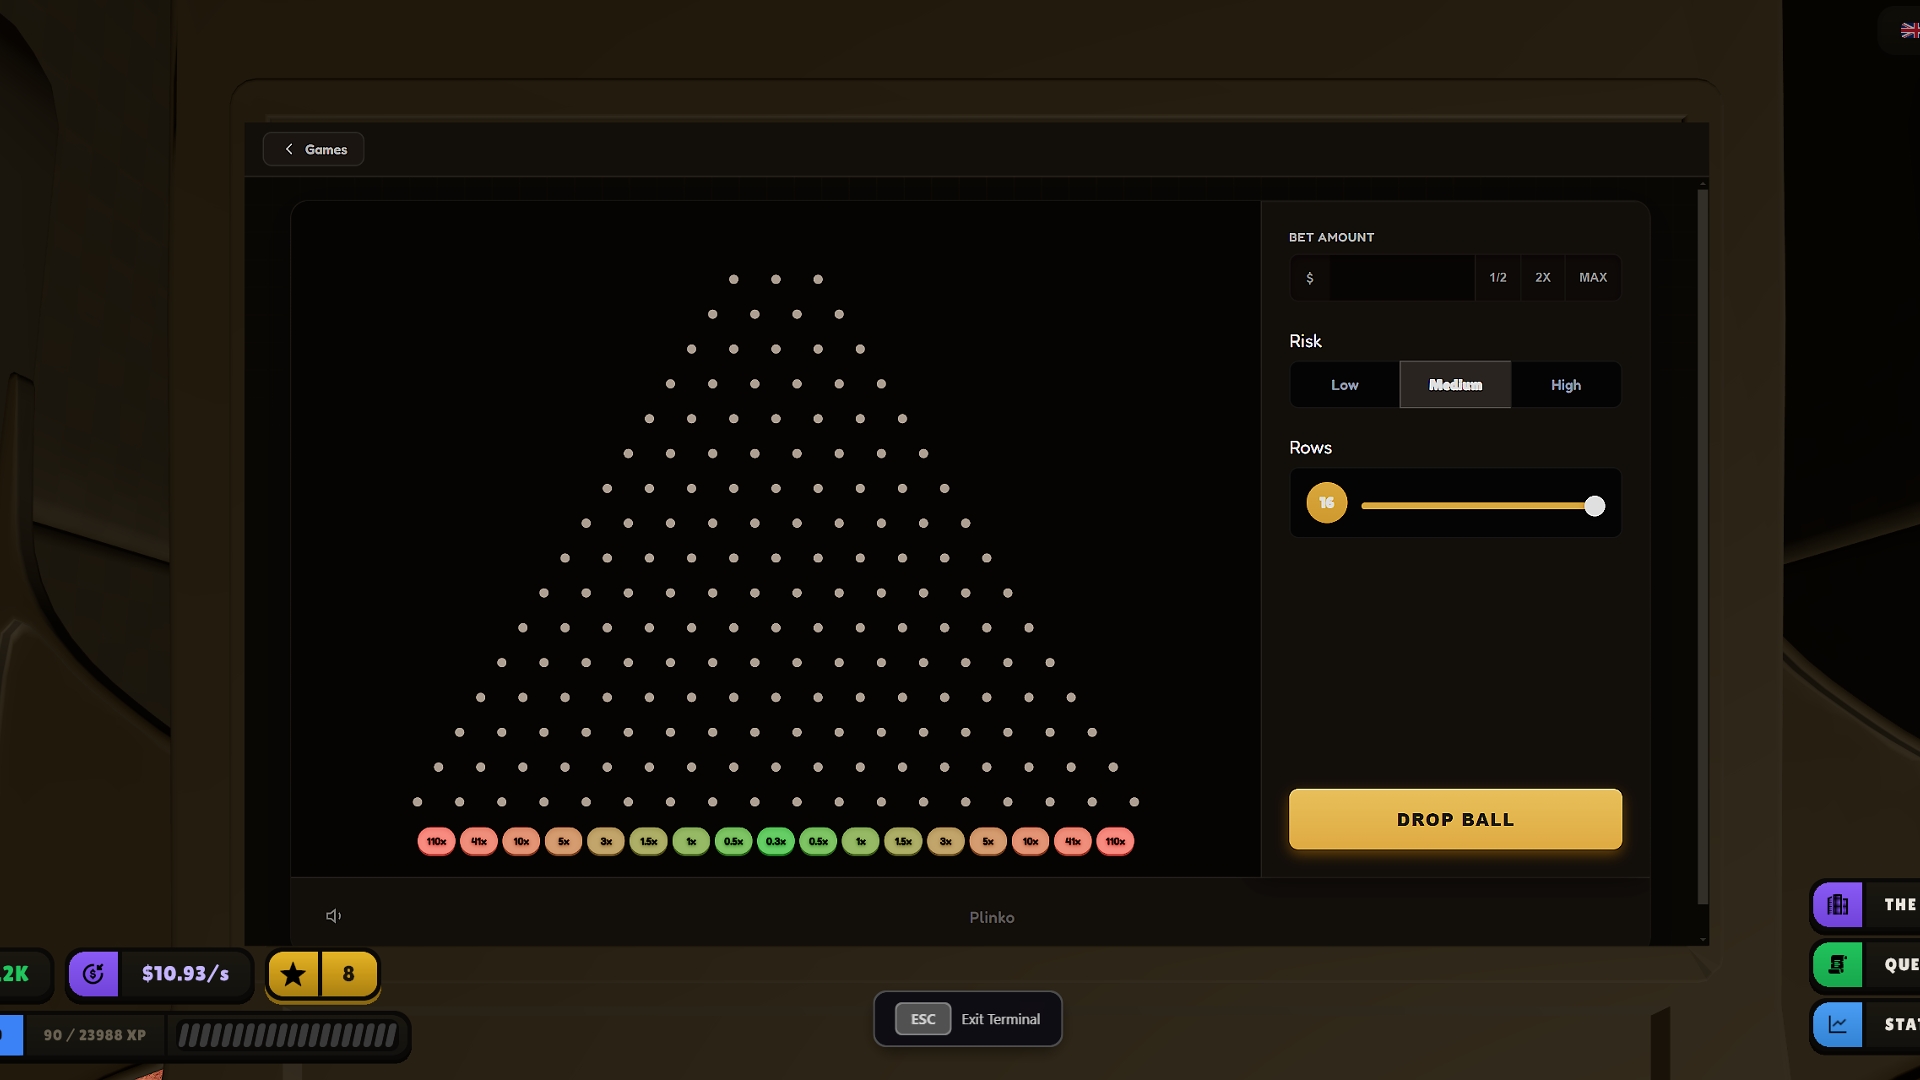This screenshot has width=1920, height=1080.
Task: Click the Rows slider handle
Action: [x=1595, y=506]
